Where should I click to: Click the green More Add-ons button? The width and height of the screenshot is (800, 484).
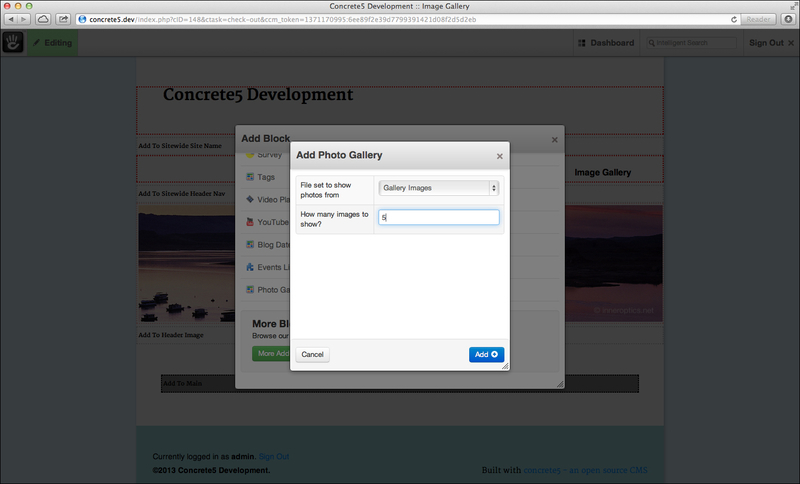point(271,353)
